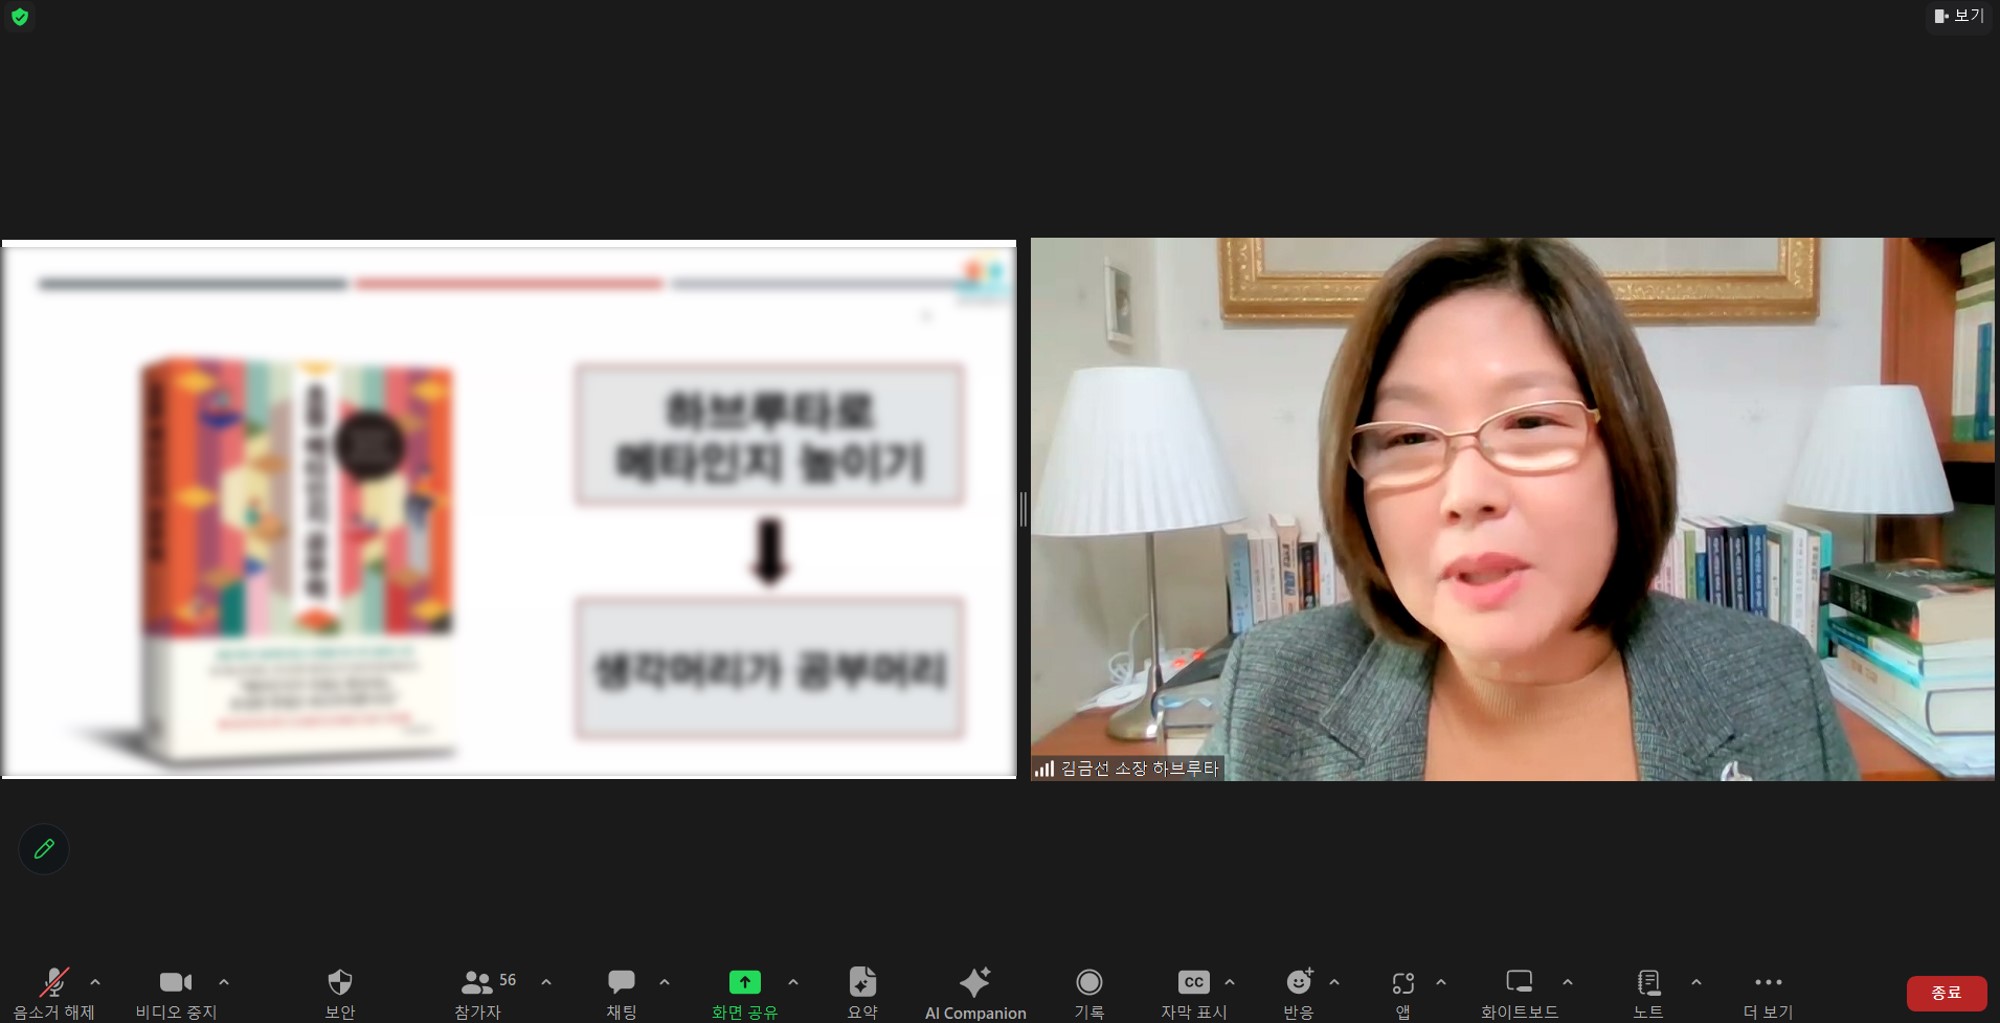Open the Apps (앱) icon

(x=1403, y=982)
